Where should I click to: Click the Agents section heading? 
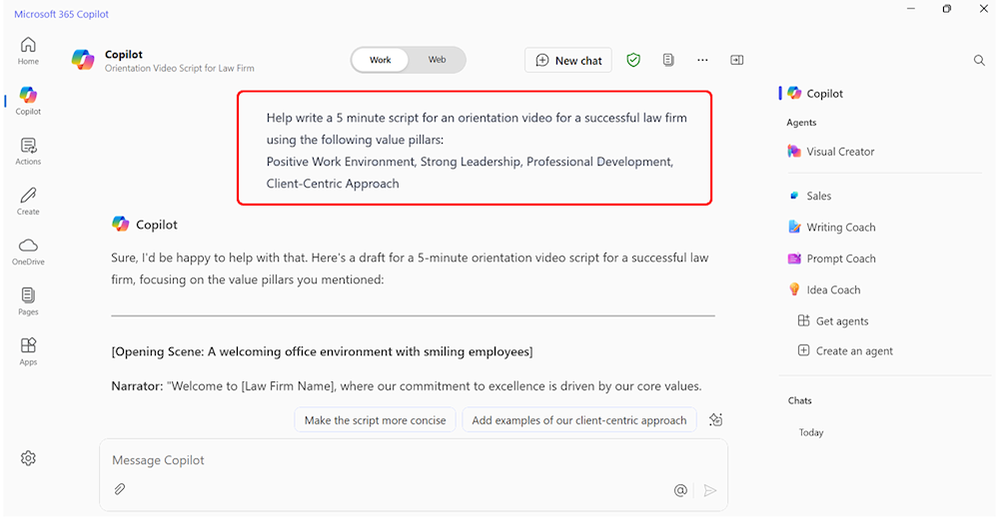(801, 122)
